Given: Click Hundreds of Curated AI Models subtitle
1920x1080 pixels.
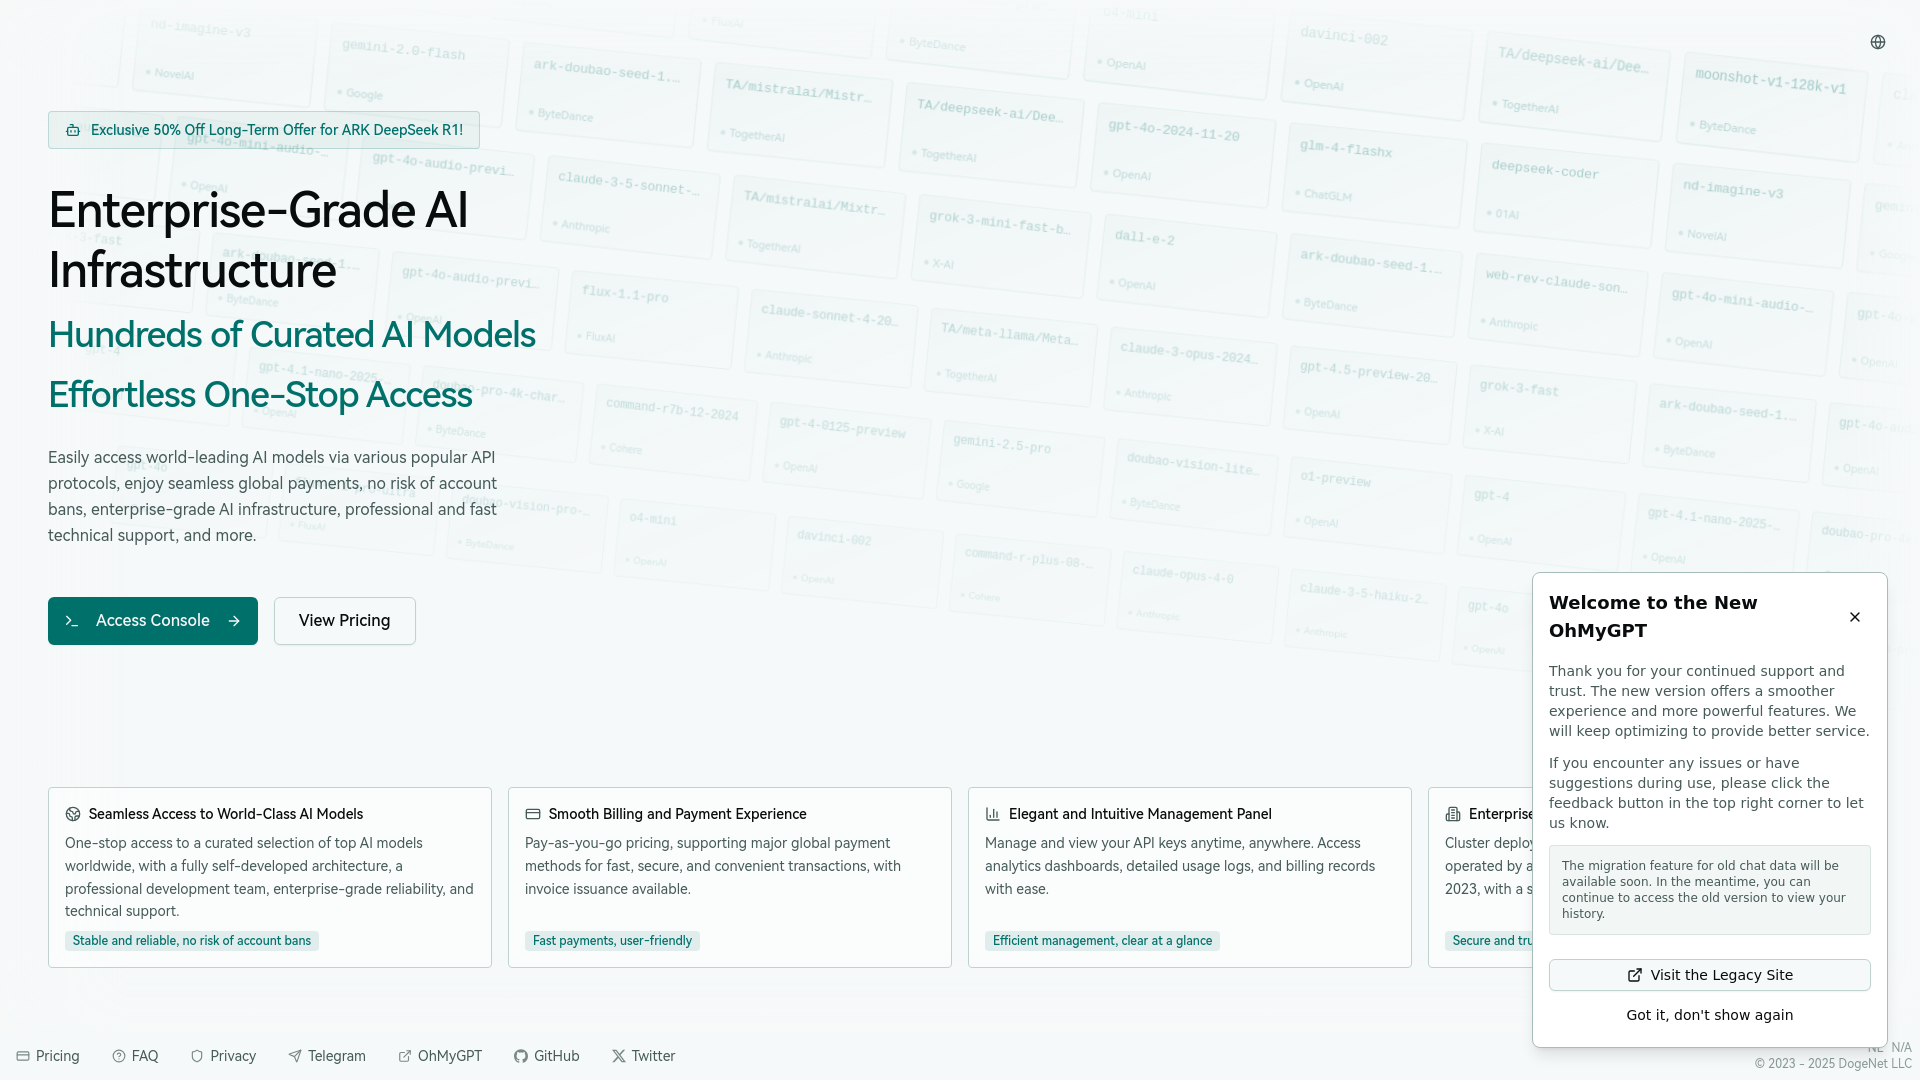Looking at the screenshot, I should (292, 335).
